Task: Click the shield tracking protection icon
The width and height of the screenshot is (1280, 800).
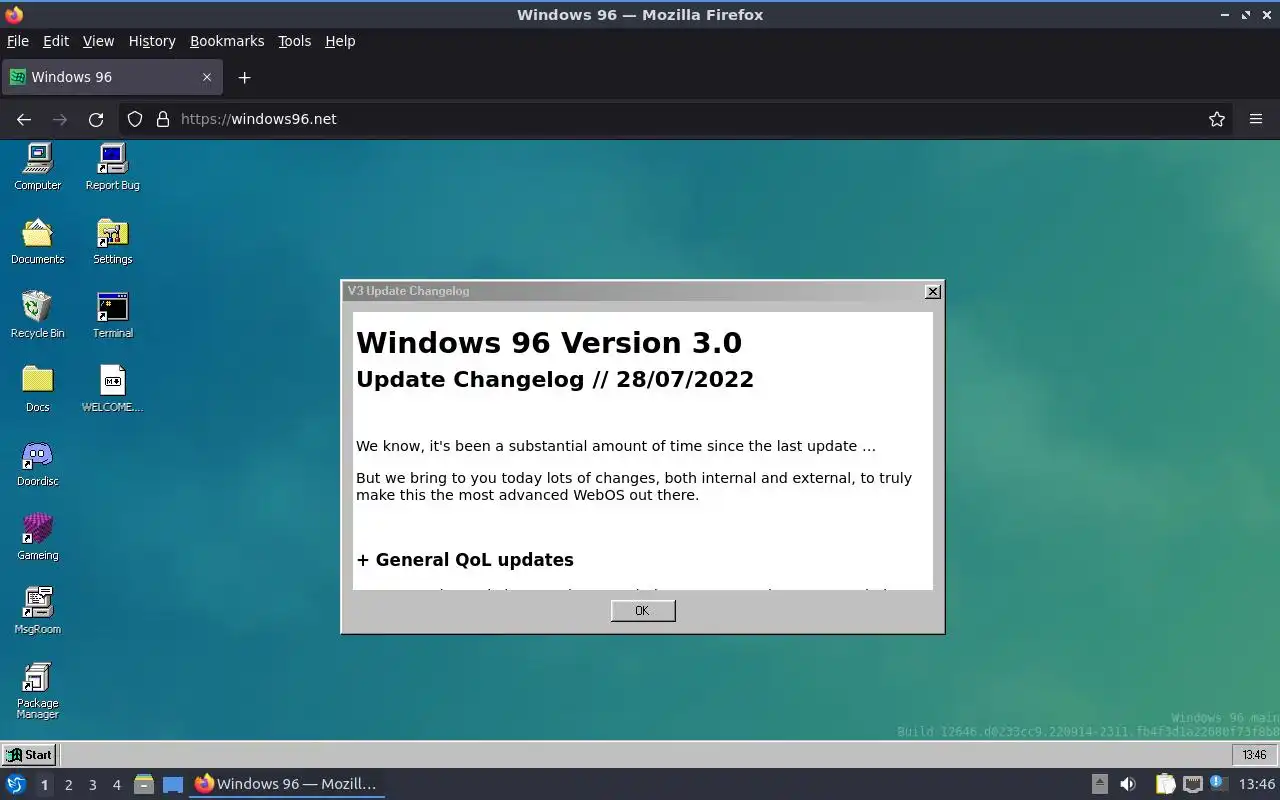Action: point(135,119)
